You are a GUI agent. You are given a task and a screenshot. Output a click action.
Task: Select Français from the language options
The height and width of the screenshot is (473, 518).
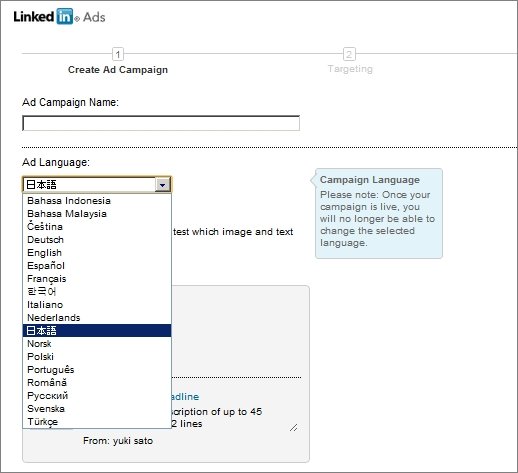pyautogui.click(x=97, y=279)
